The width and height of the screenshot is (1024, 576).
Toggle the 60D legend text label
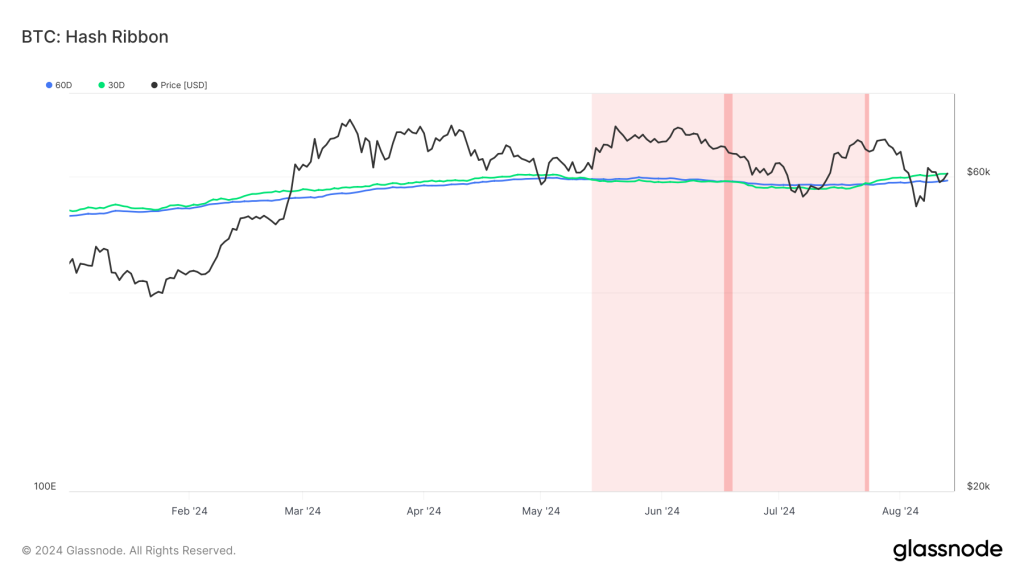coord(64,86)
